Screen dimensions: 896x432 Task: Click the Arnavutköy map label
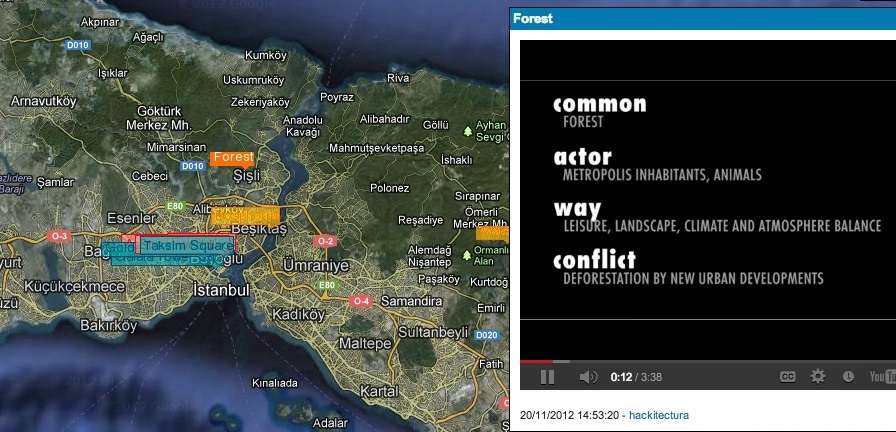coord(43,102)
